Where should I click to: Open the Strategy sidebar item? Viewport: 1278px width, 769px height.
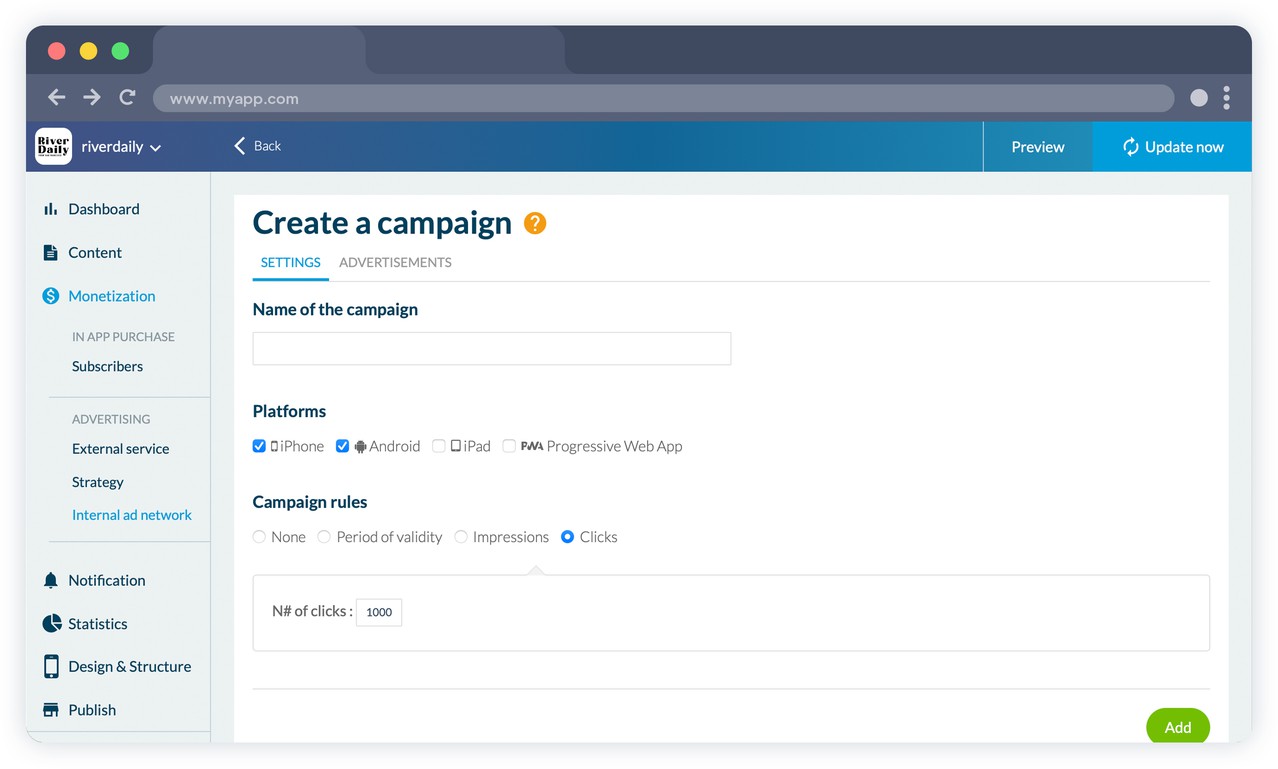click(x=98, y=482)
